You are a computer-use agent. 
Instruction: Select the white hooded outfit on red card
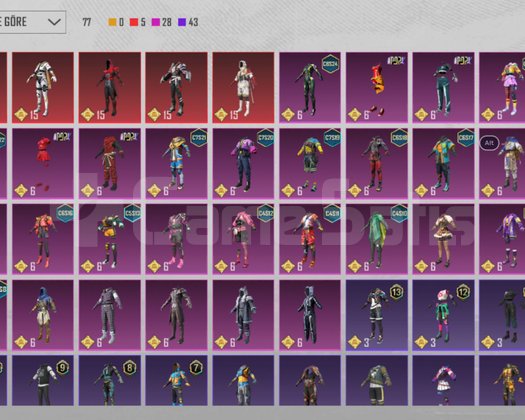tap(243, 88)
